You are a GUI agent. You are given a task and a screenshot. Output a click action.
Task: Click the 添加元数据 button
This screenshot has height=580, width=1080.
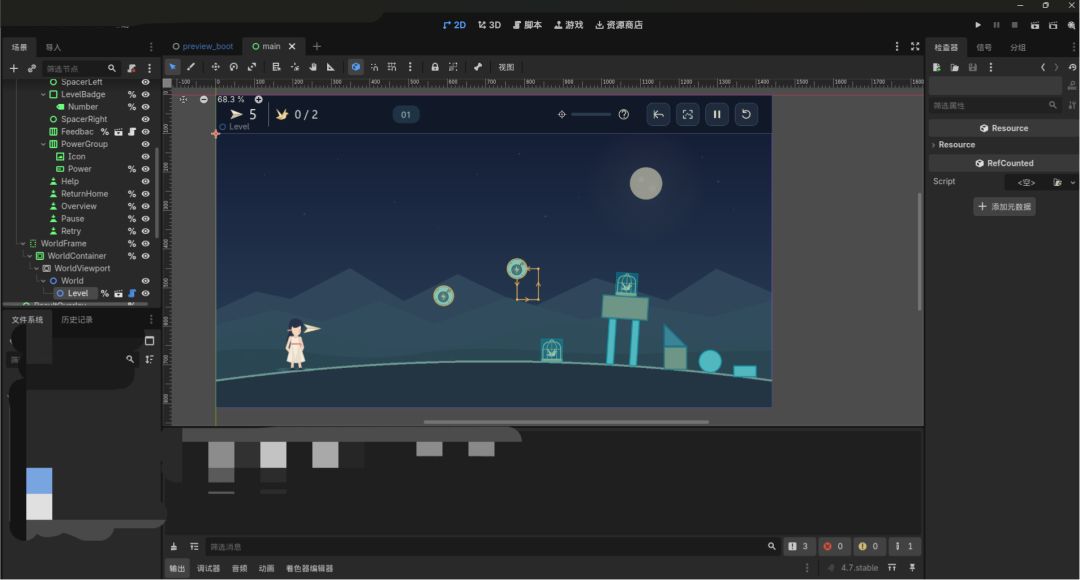(x=1004, y=207)
